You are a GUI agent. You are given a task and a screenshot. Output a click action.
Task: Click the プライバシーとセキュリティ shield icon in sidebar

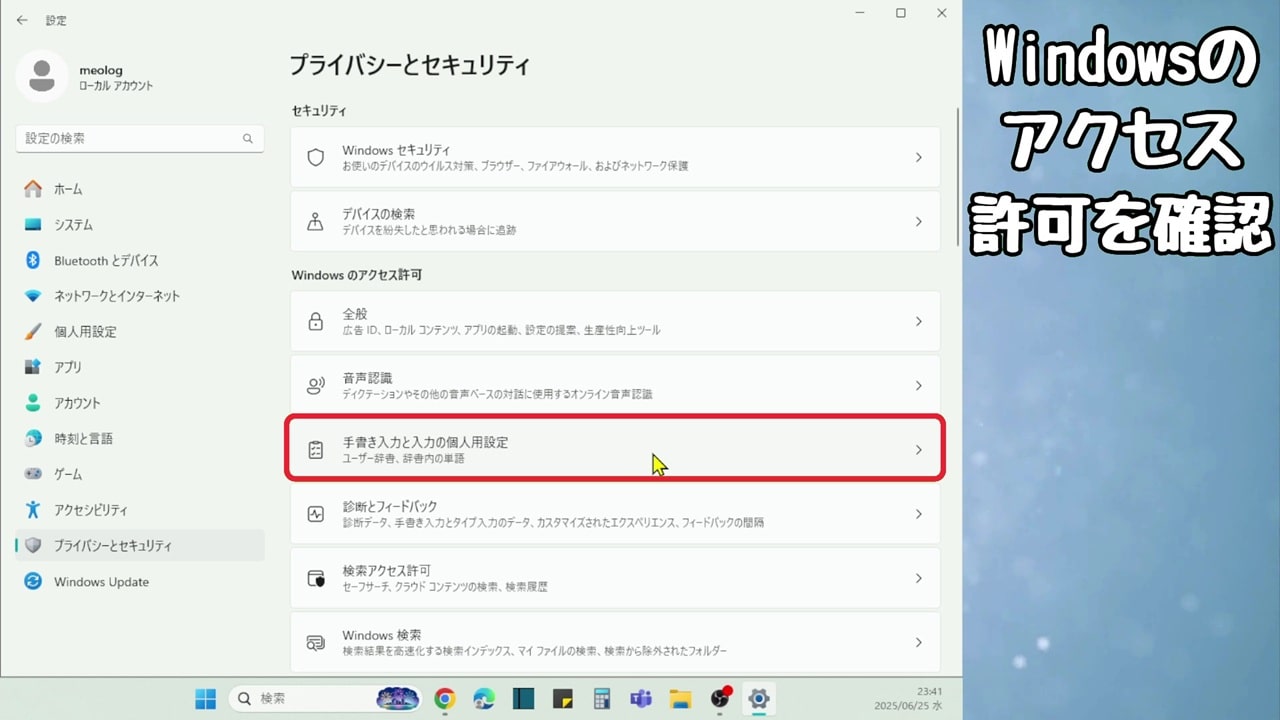coord(33,546)
